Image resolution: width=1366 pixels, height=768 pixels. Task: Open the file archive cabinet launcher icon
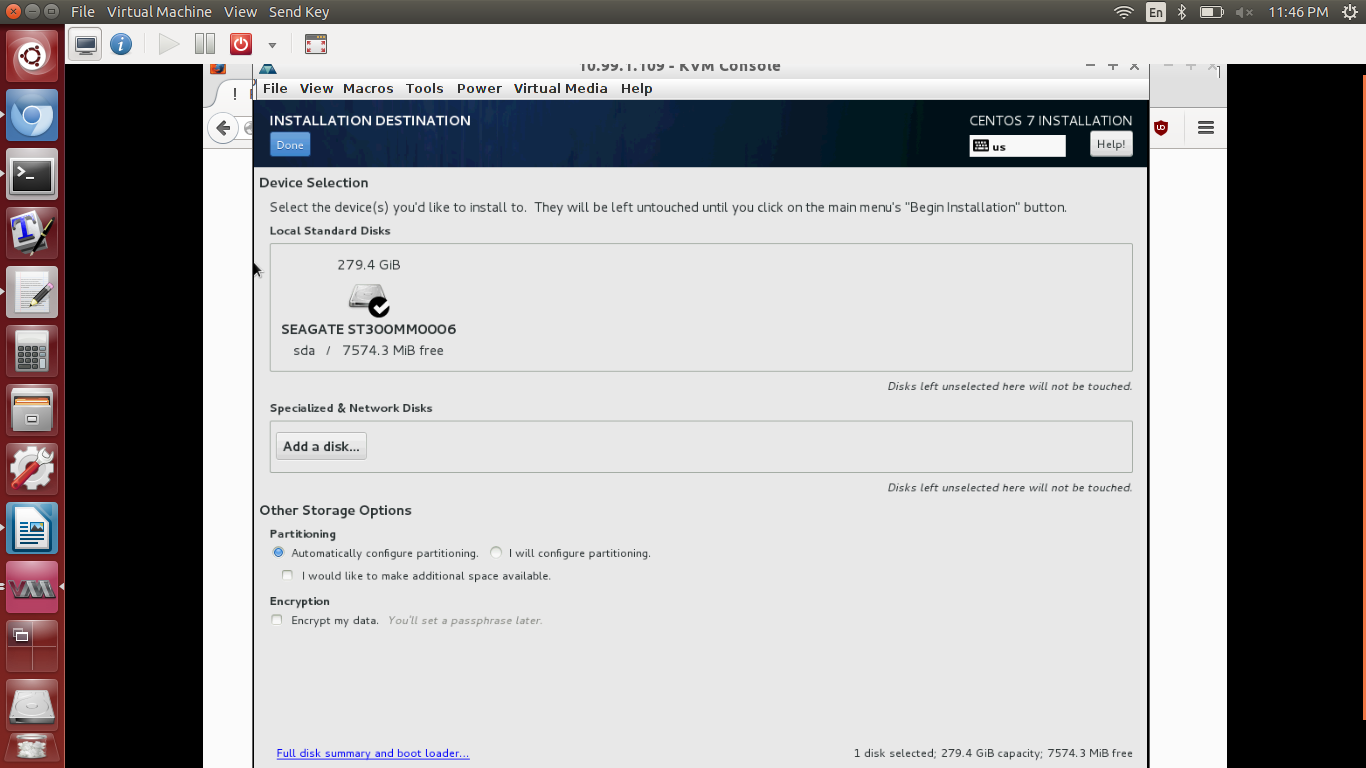[33, 410]
